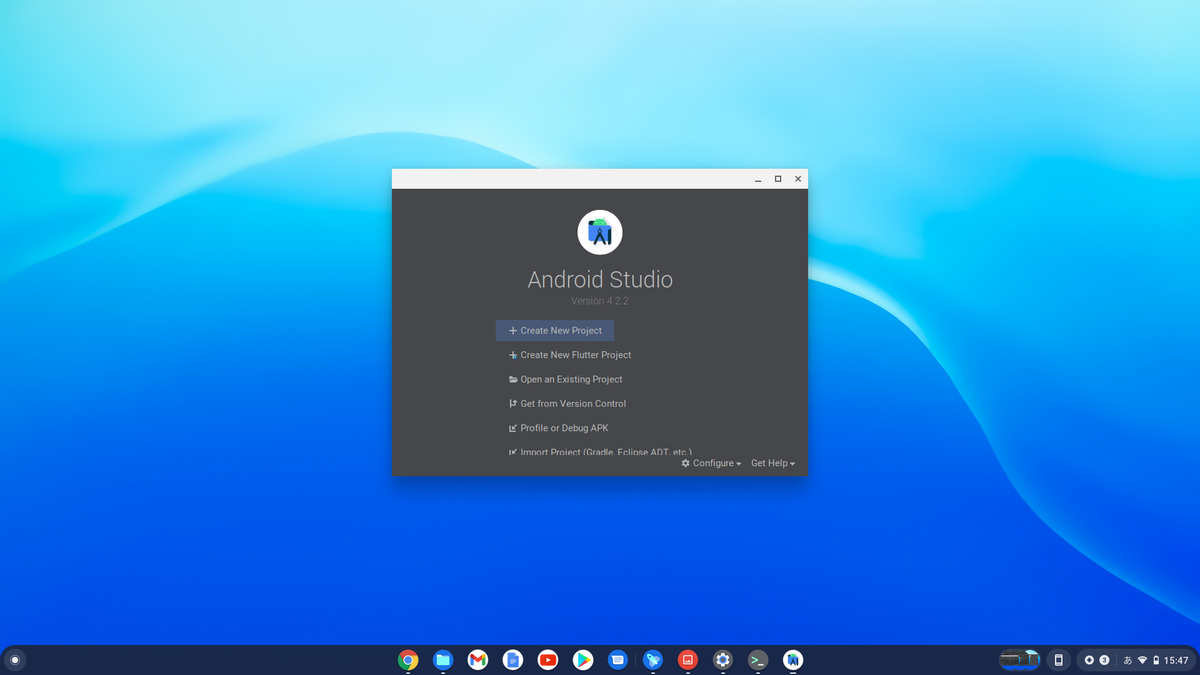The width and height of the screenshot is (1200, 675).
Task: Open Gmail from the shelf
Action: point(478,660)
